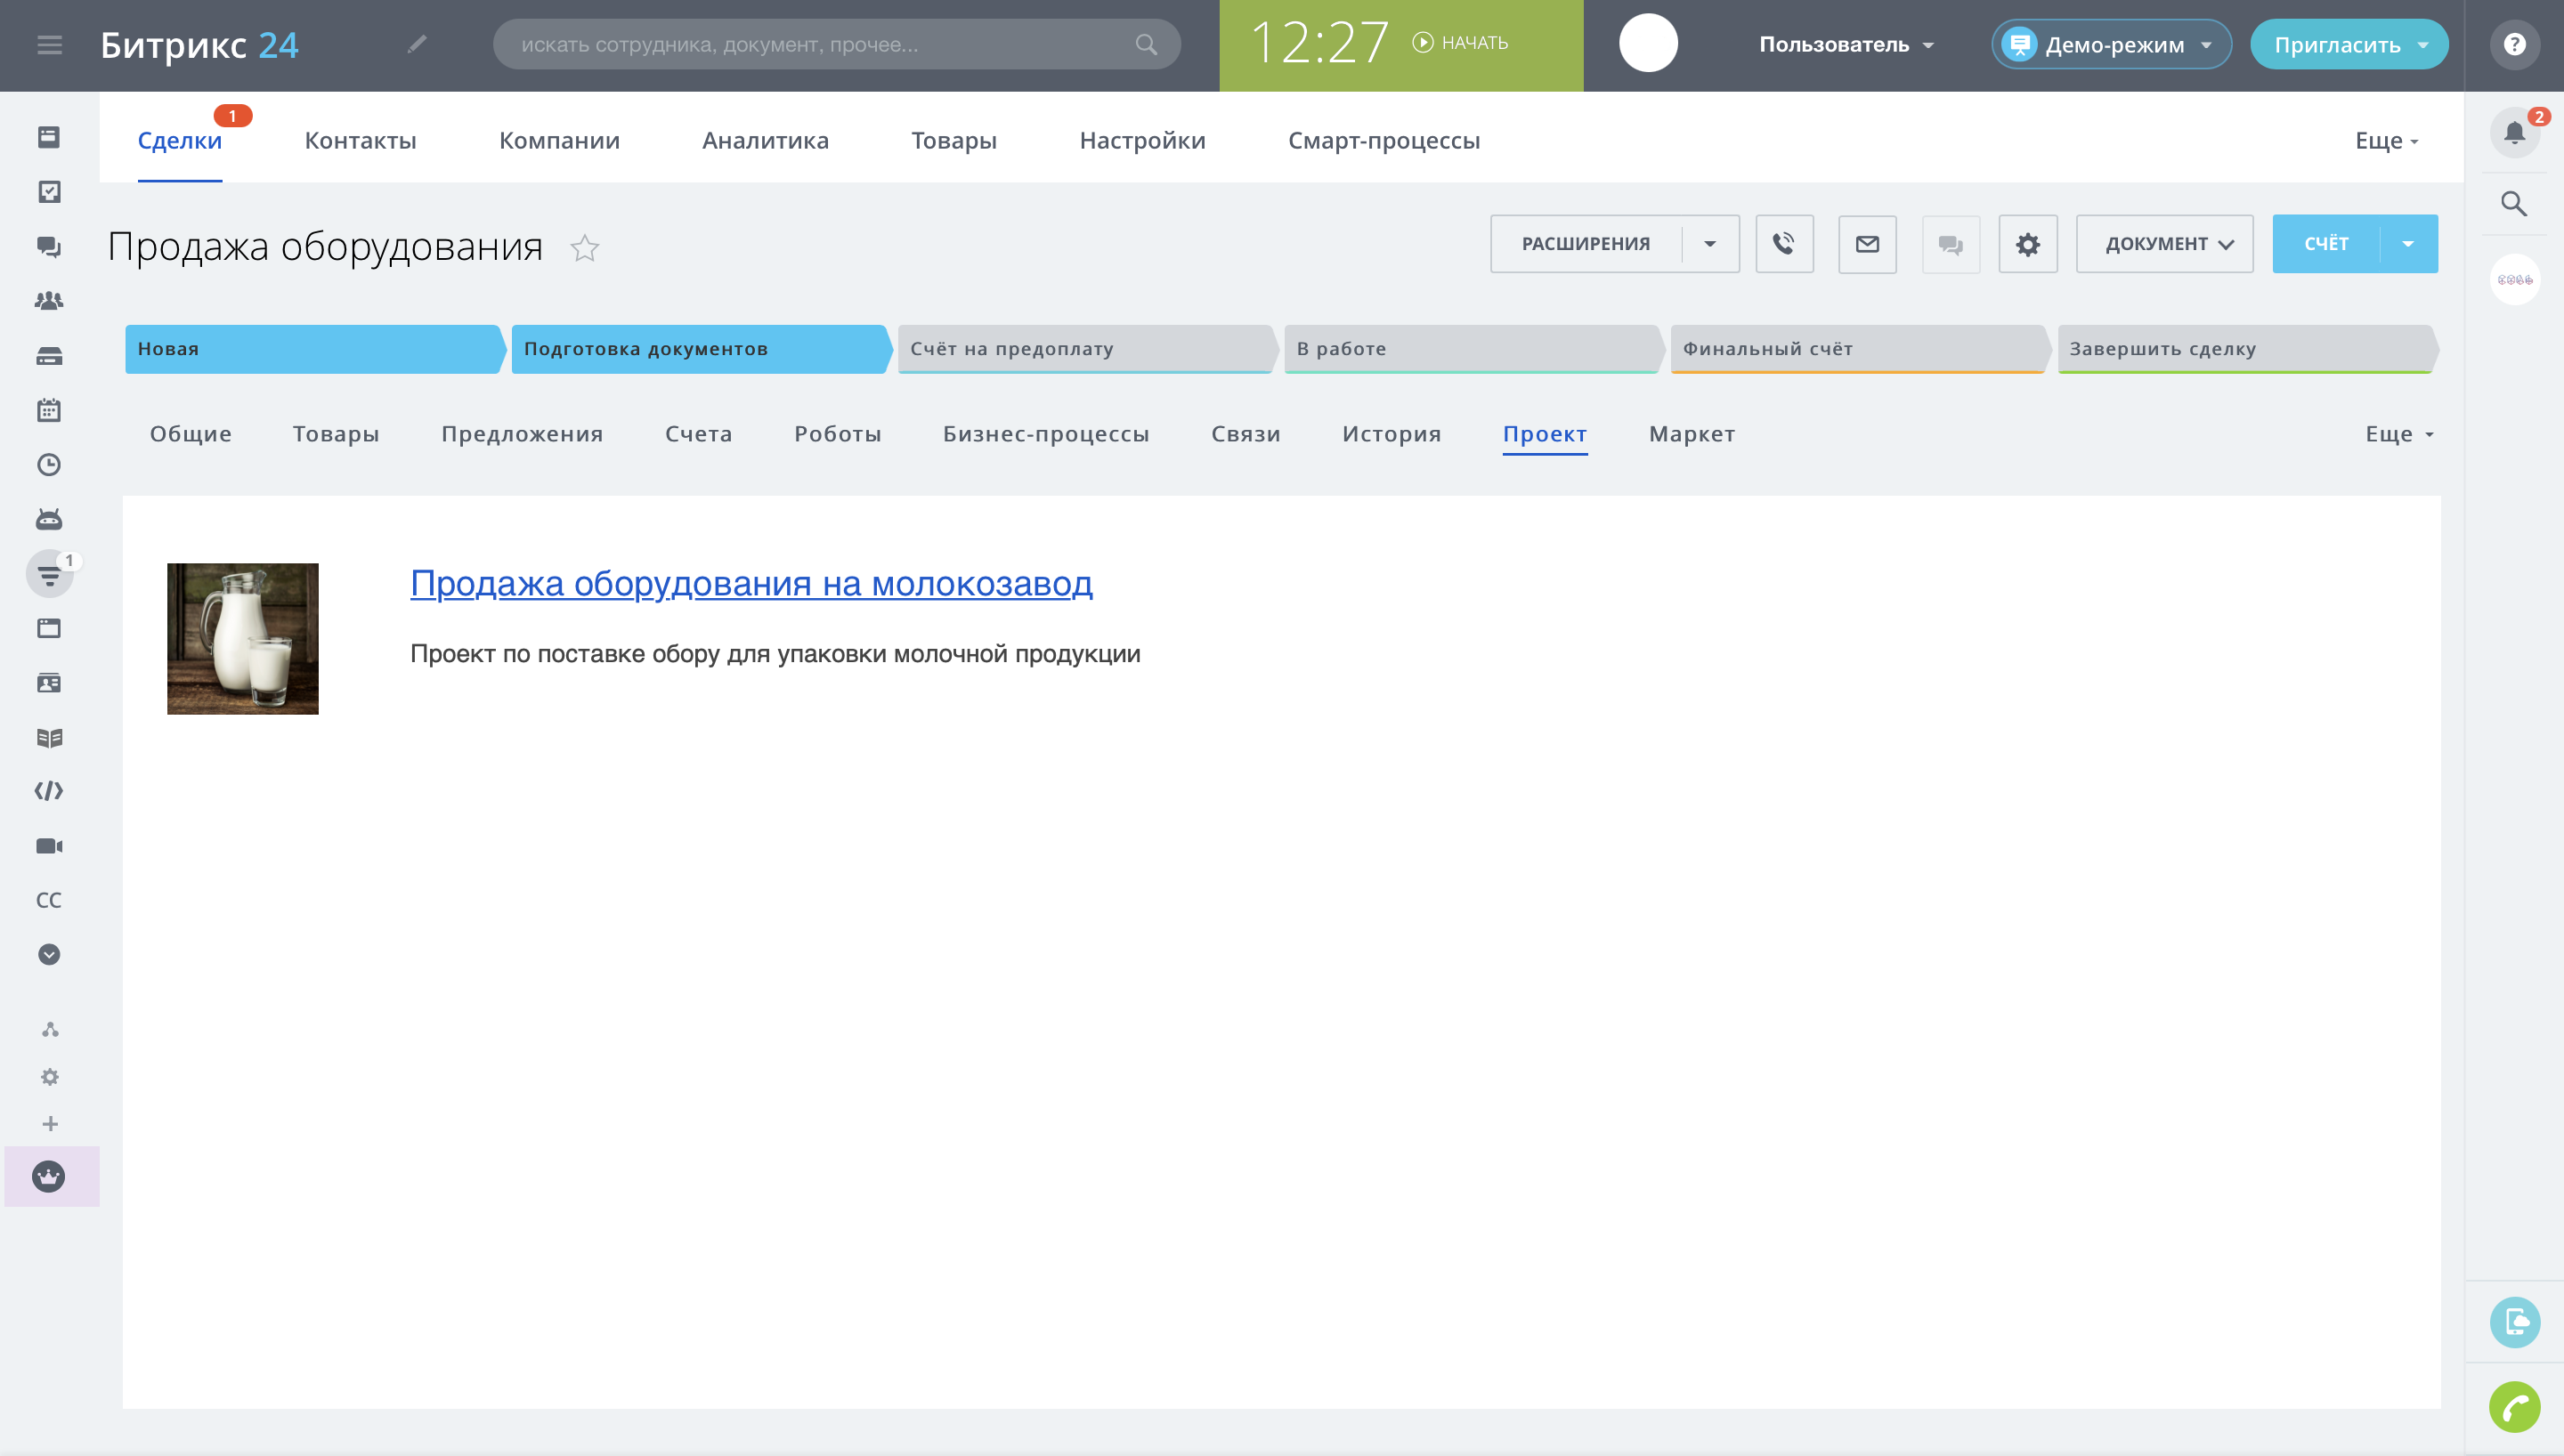2564x1456 pixels.
Task: Open the Контакты menu item
Action: pyautogui.click(x=360, y=141)
